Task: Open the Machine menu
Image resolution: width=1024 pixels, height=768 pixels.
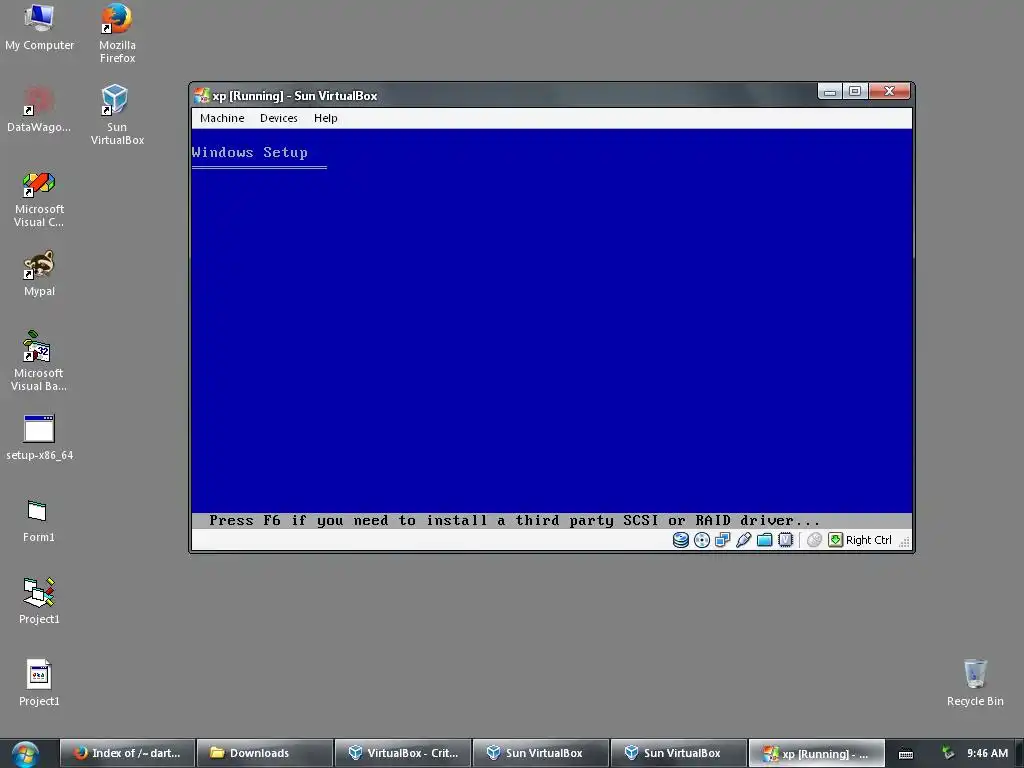Action: click(222, 118)
